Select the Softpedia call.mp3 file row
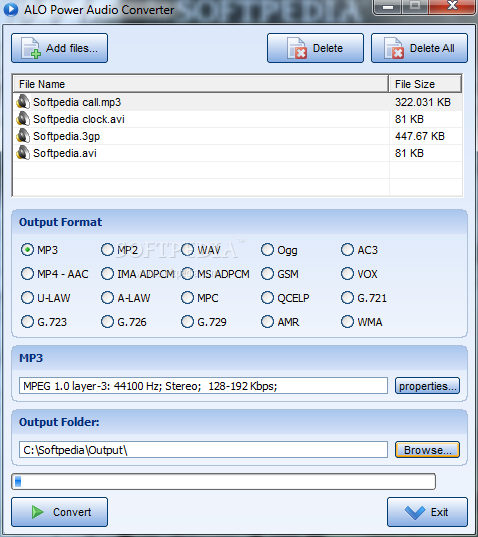Screen dimensions: 478x537 pos(238,102)
